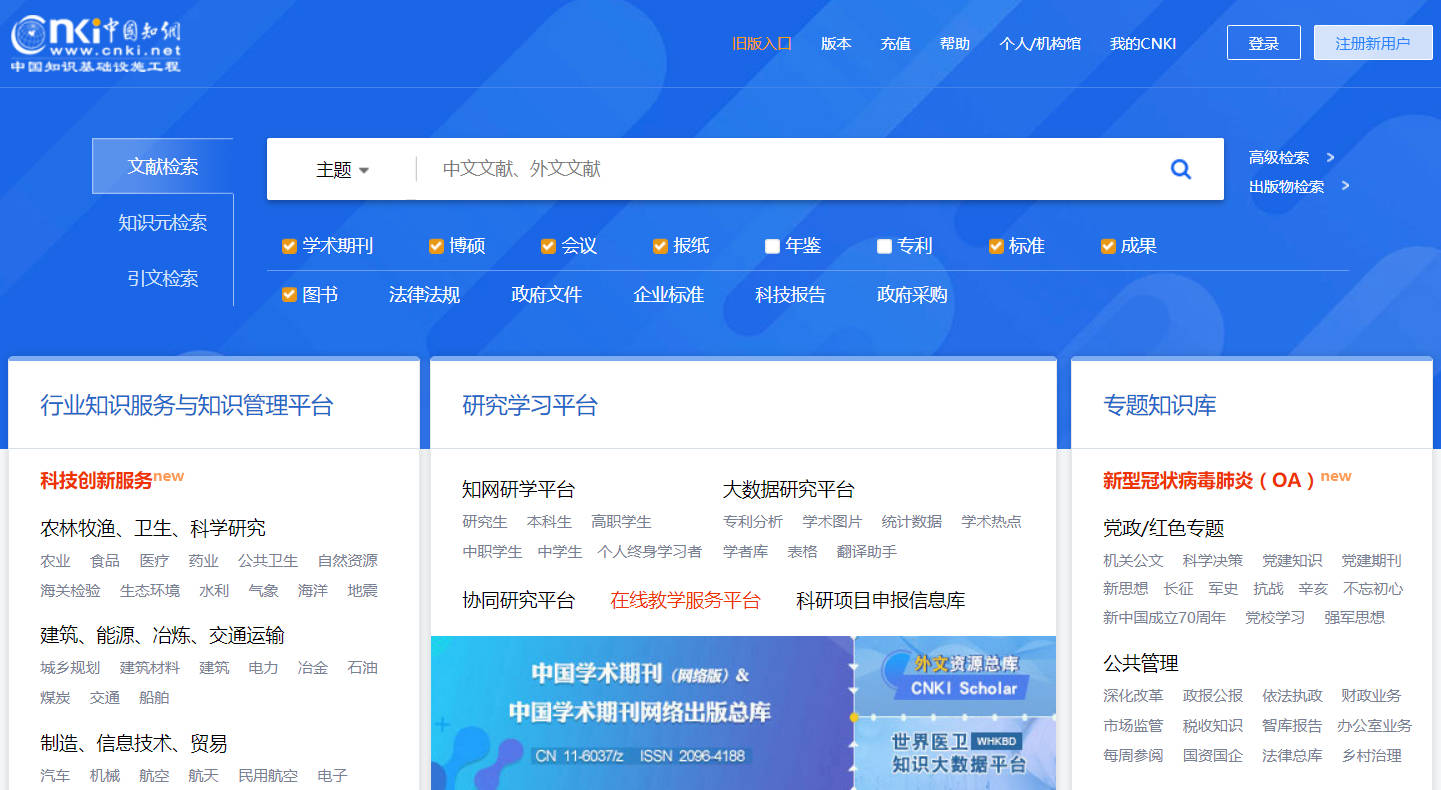This screenshot has width=1441, height=790.
Task: Uncheck the 会议 checkbox
Action: 548,246
